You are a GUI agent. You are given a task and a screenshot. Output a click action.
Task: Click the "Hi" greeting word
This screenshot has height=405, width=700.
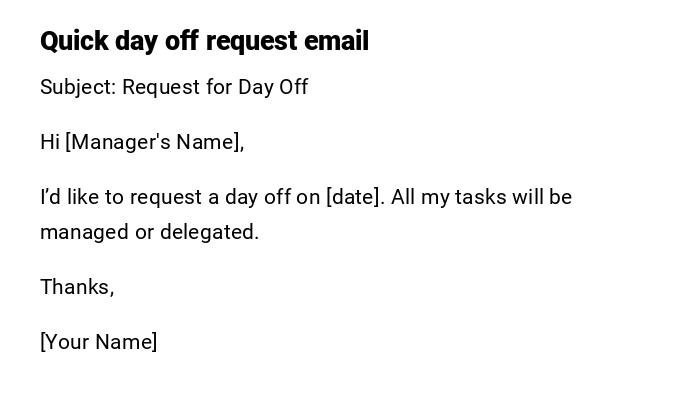coord(50,142)
